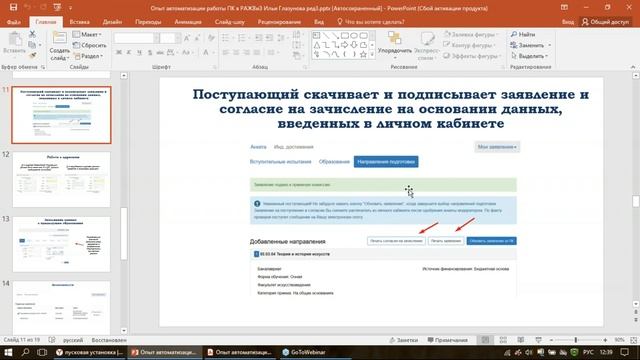The width and height of the screenshot is (640, 360).
Task: Toggle the Заметки notes pane
Action: pos(403,340)
